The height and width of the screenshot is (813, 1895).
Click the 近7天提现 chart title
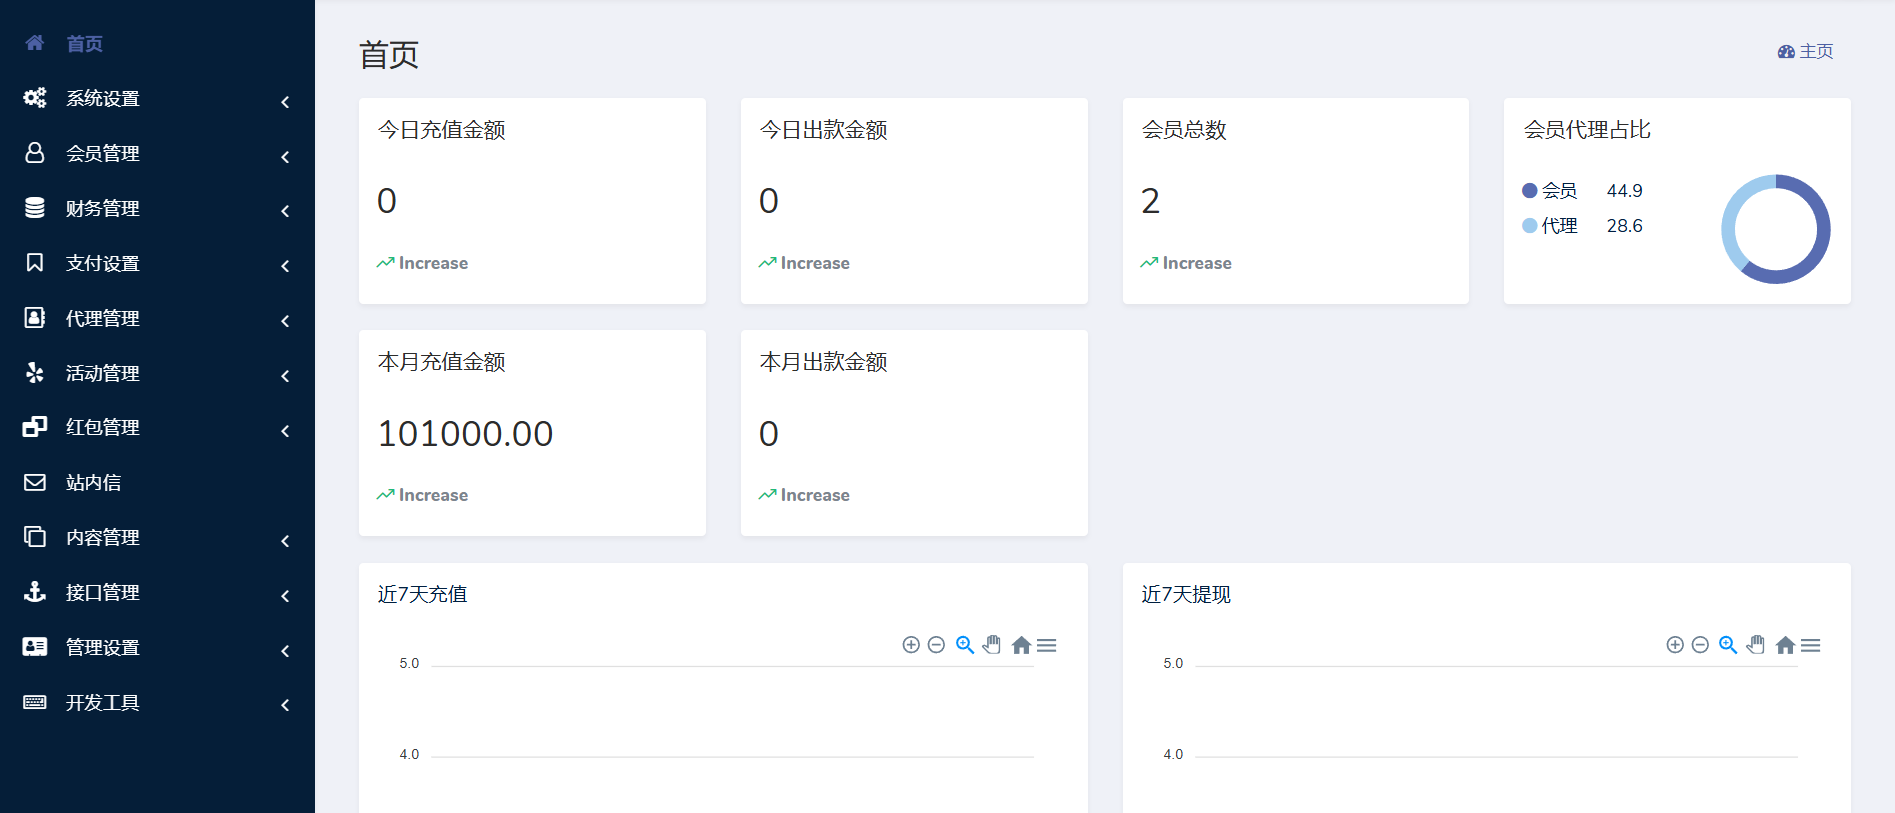point(1186,594)
